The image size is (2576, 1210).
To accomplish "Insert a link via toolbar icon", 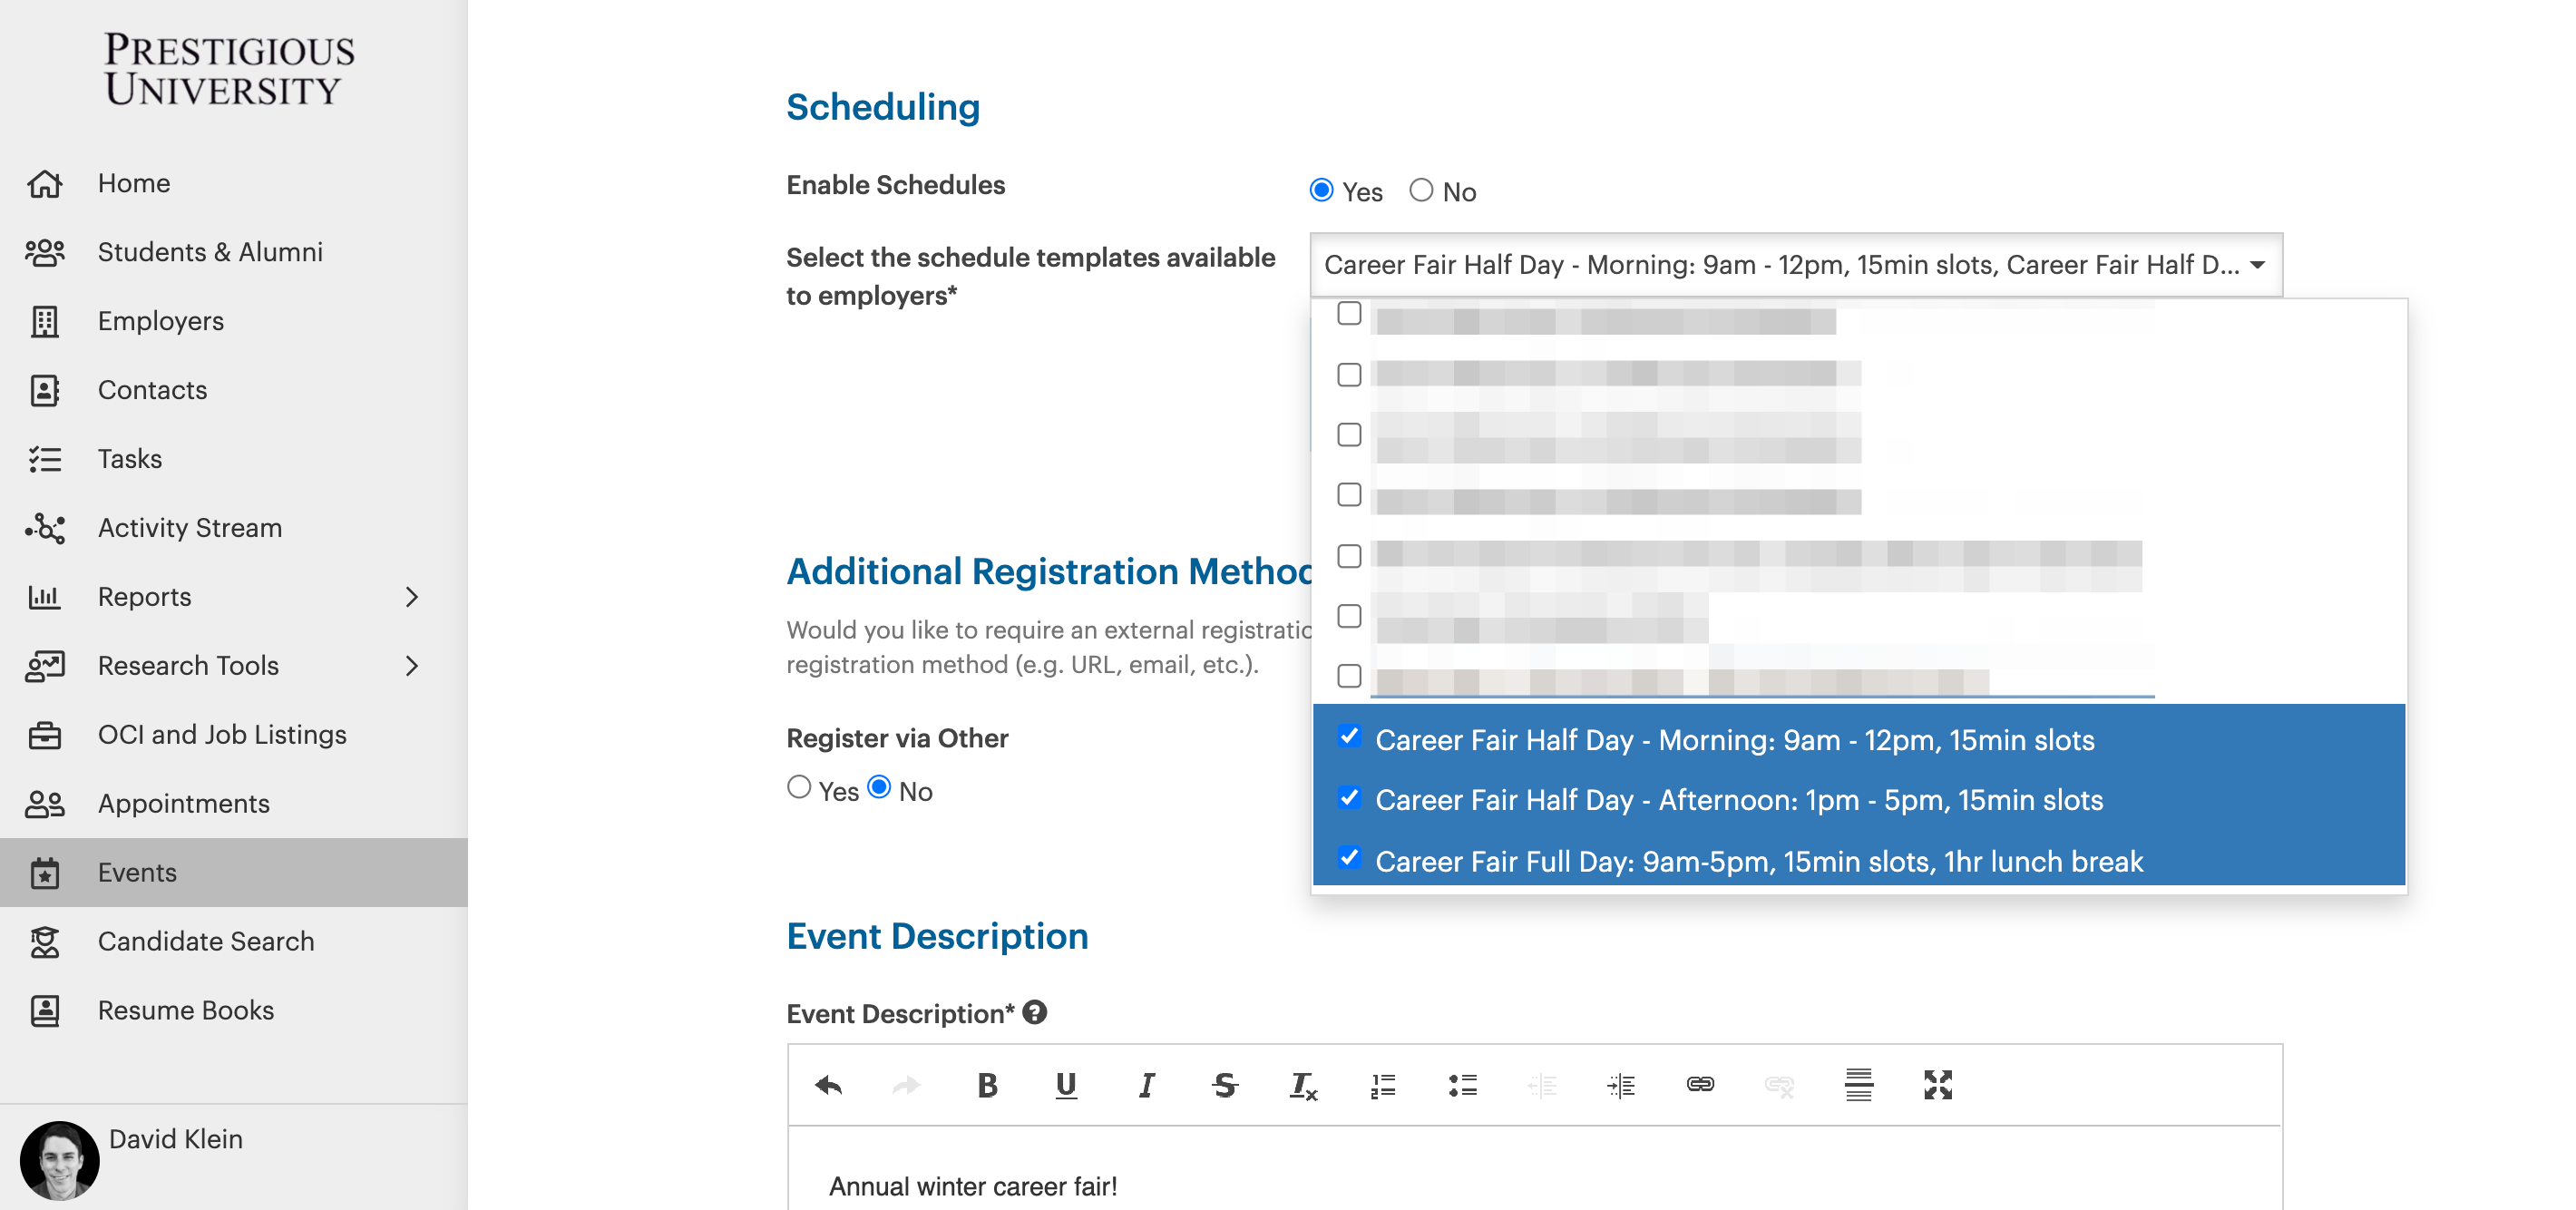I will (1700, 1085).
